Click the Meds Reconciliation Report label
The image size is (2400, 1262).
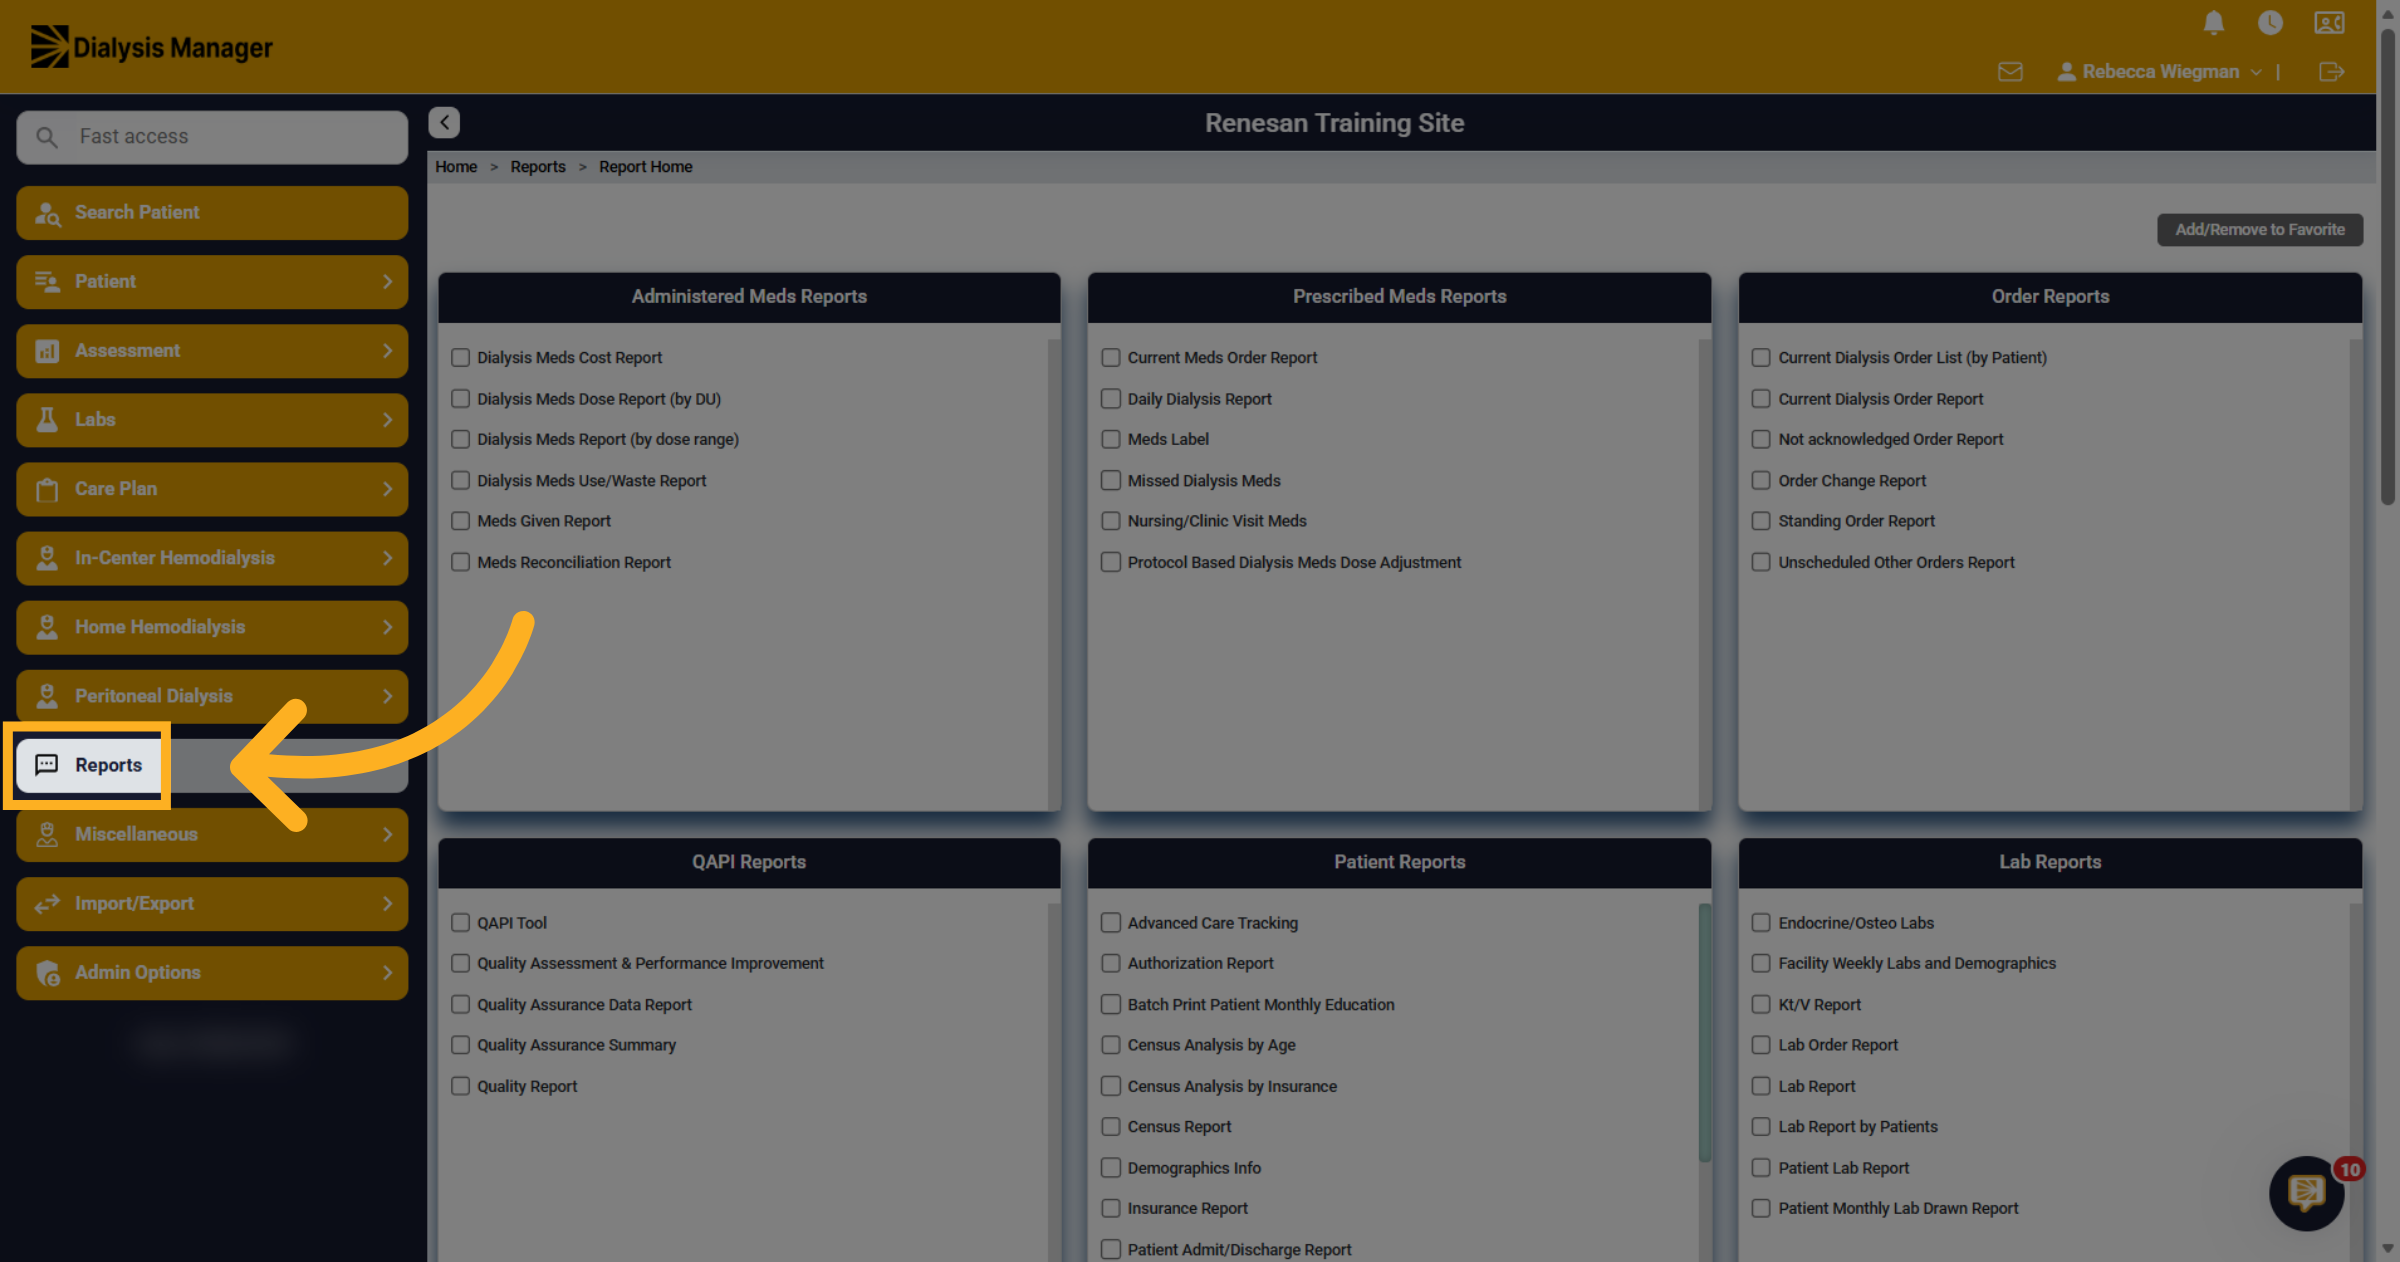click(x=574, y=563)
